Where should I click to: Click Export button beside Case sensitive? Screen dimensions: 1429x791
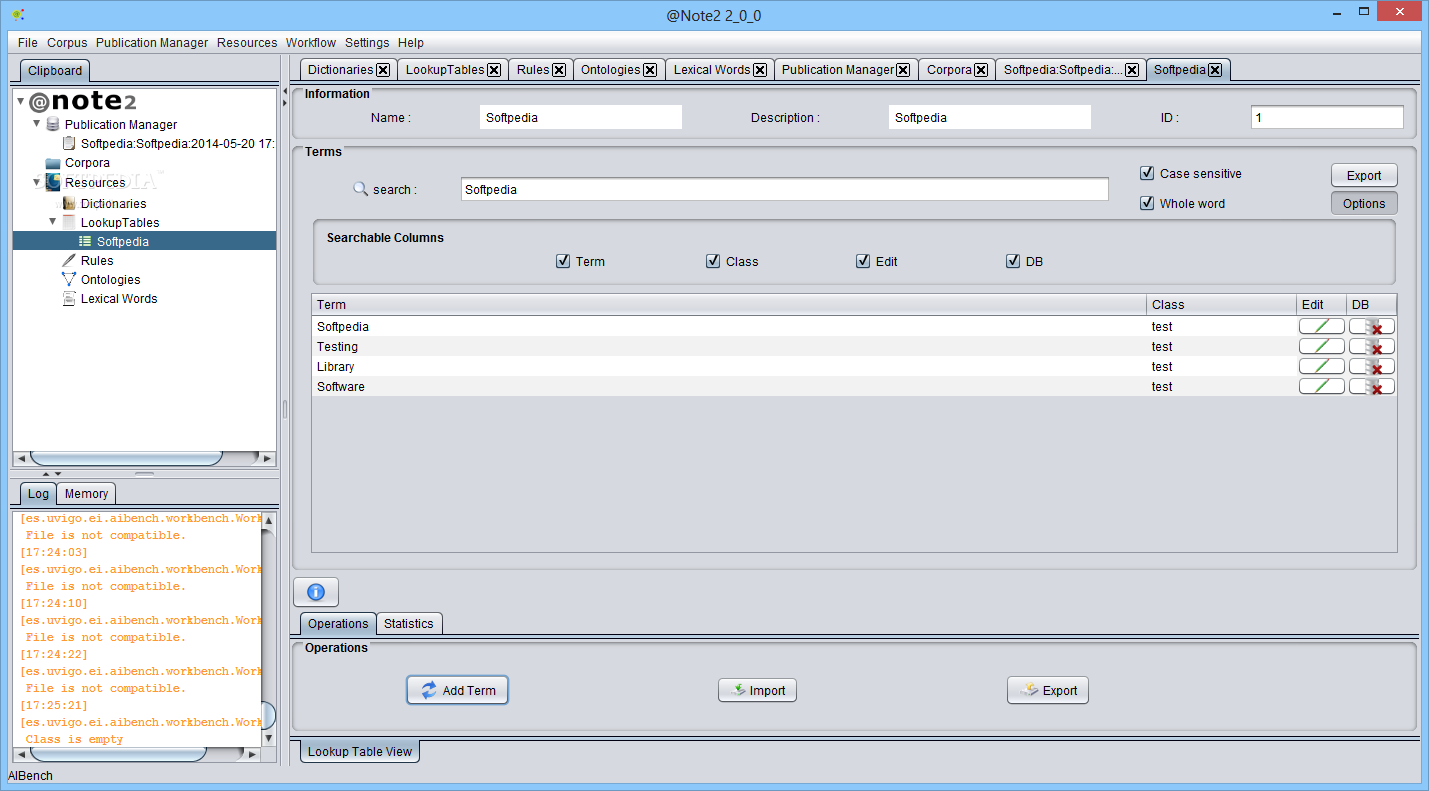click(x=1364, y=175)
